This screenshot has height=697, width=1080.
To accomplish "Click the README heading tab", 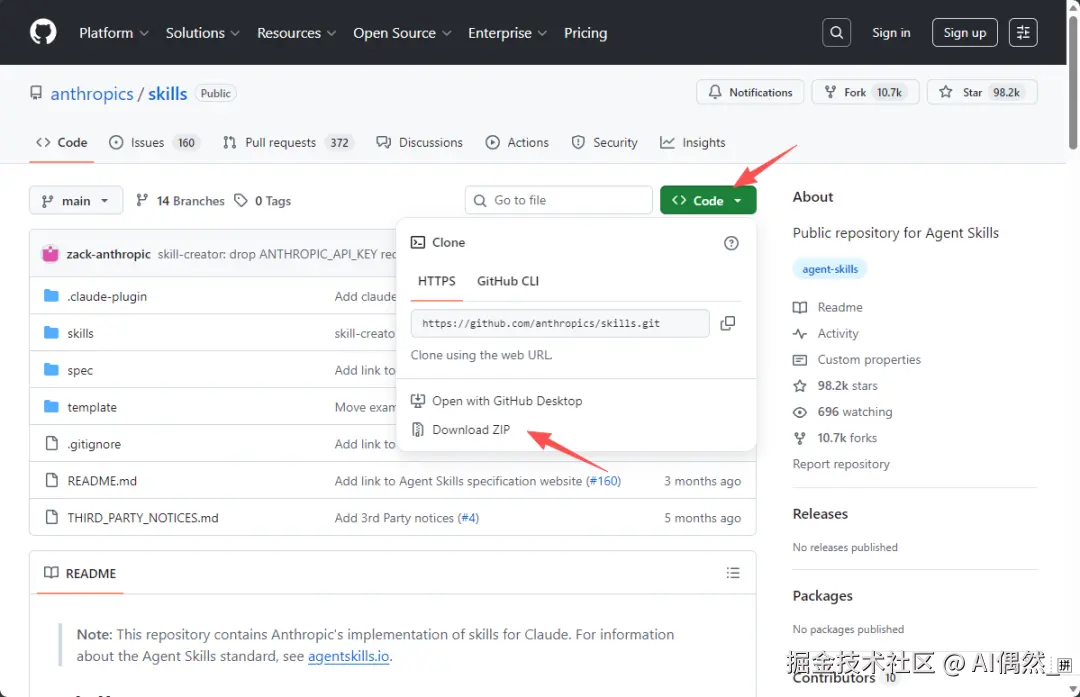I will pos(80,573).
